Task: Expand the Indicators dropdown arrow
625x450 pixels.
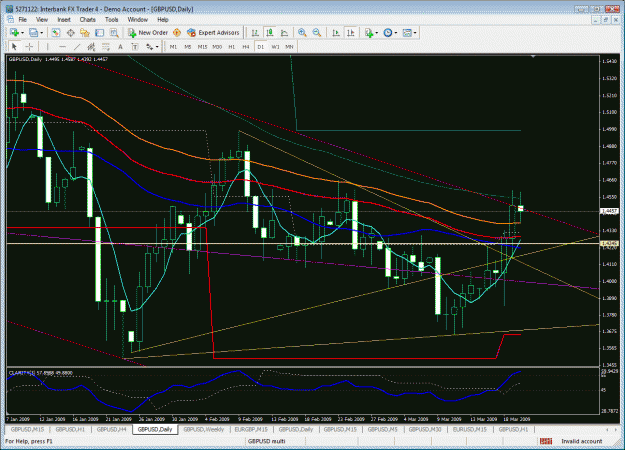Action: (377, 33)
